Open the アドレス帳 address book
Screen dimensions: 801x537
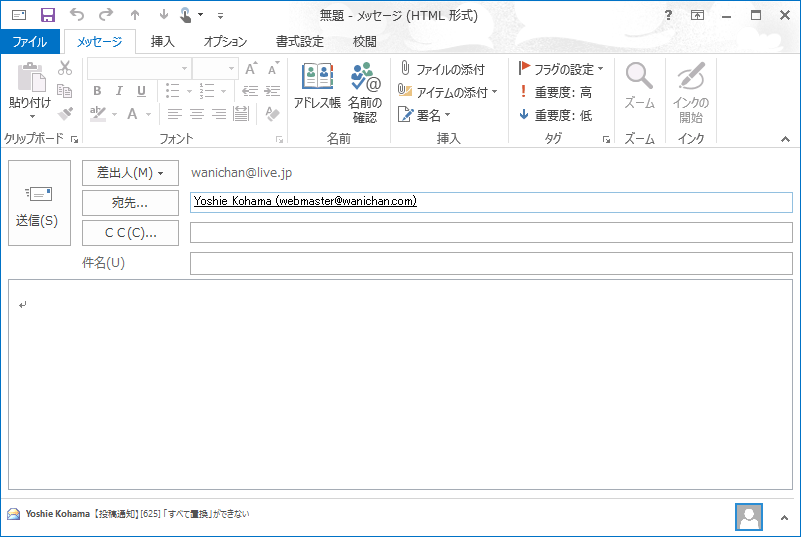point(317,85)
